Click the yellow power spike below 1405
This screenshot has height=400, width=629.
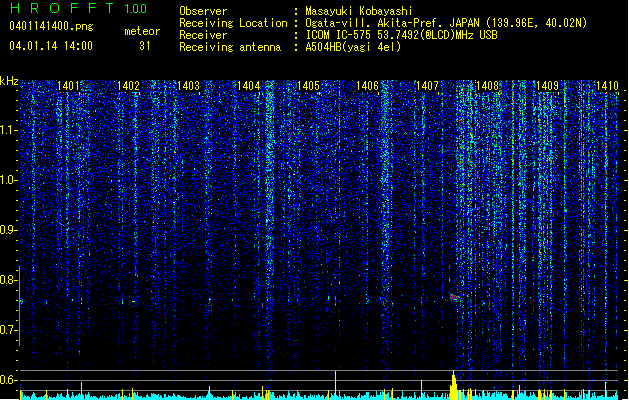pyautogui.click(x=335, y=385)
